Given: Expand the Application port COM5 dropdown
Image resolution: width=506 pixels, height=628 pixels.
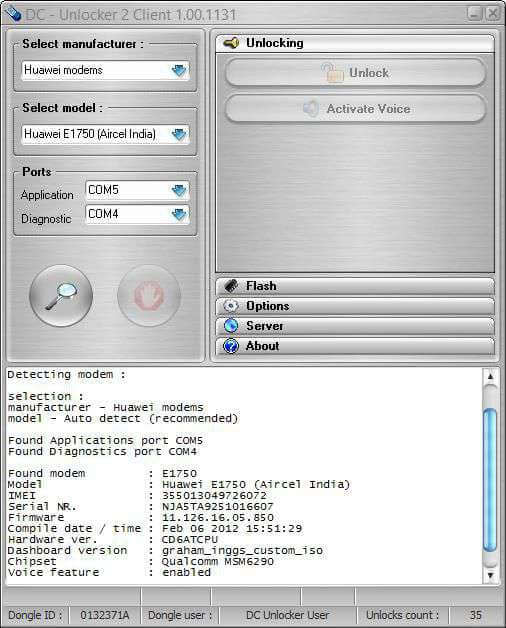Looking at the screenshot, I should pos(179,190).
